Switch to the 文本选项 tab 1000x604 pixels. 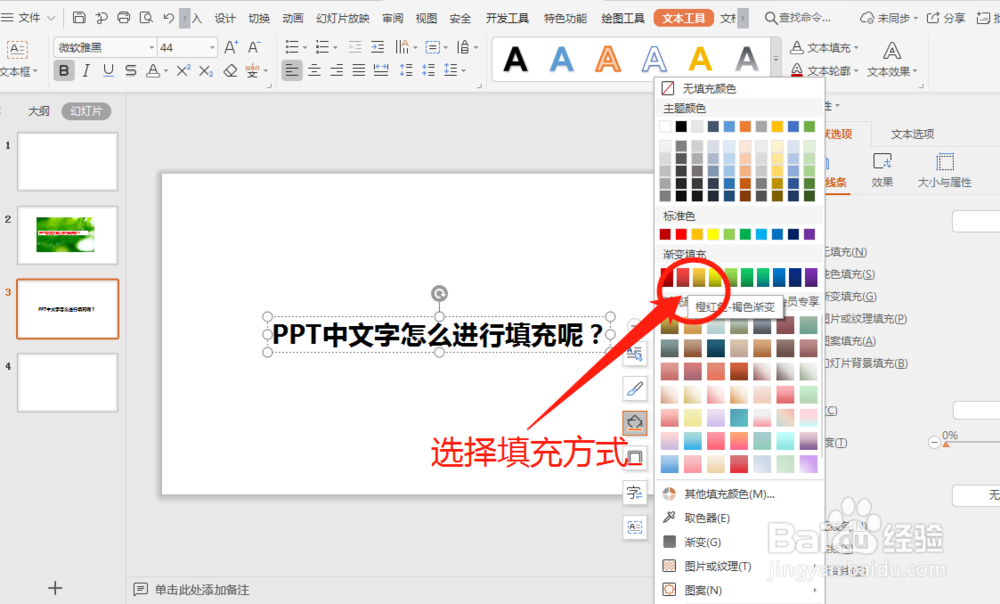tap(913, 134)
